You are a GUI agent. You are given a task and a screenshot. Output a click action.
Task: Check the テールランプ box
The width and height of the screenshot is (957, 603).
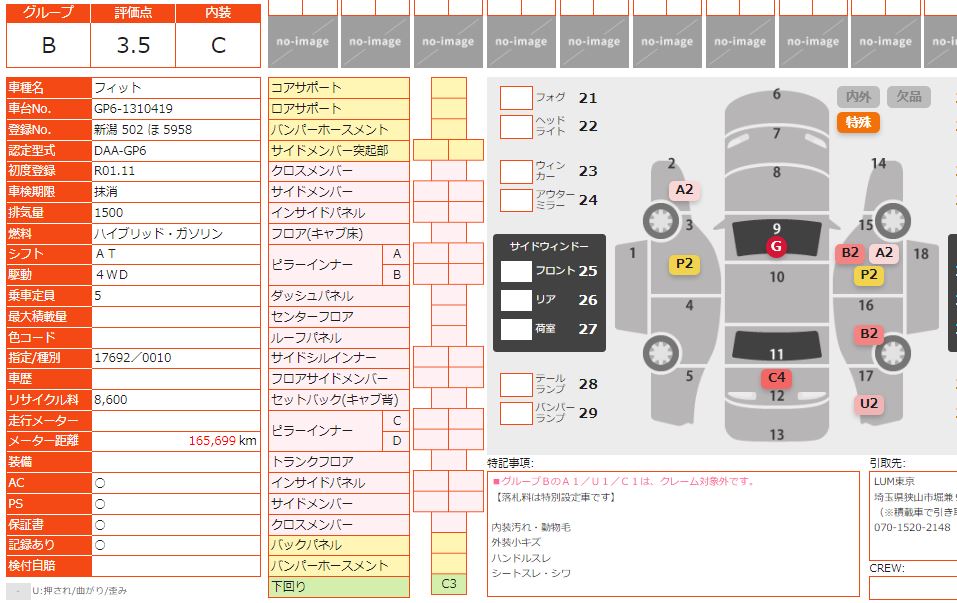pyautogui.click(x=516, y=385)
